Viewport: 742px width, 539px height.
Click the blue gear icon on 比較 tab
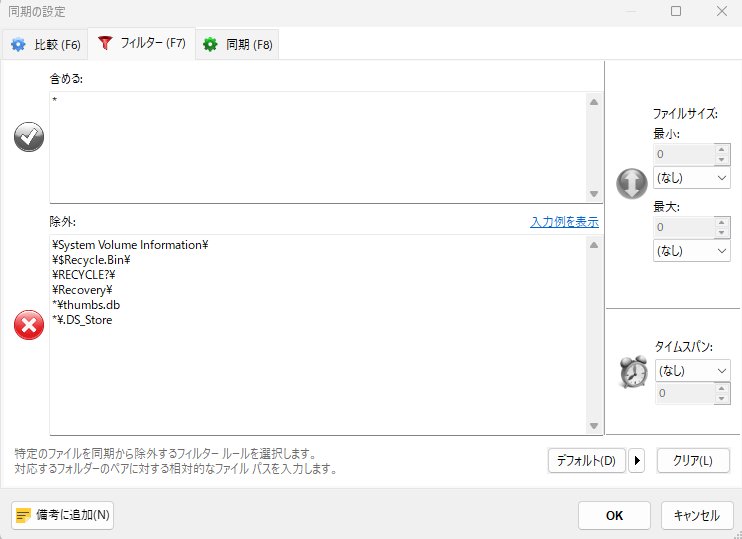[18, 45]
